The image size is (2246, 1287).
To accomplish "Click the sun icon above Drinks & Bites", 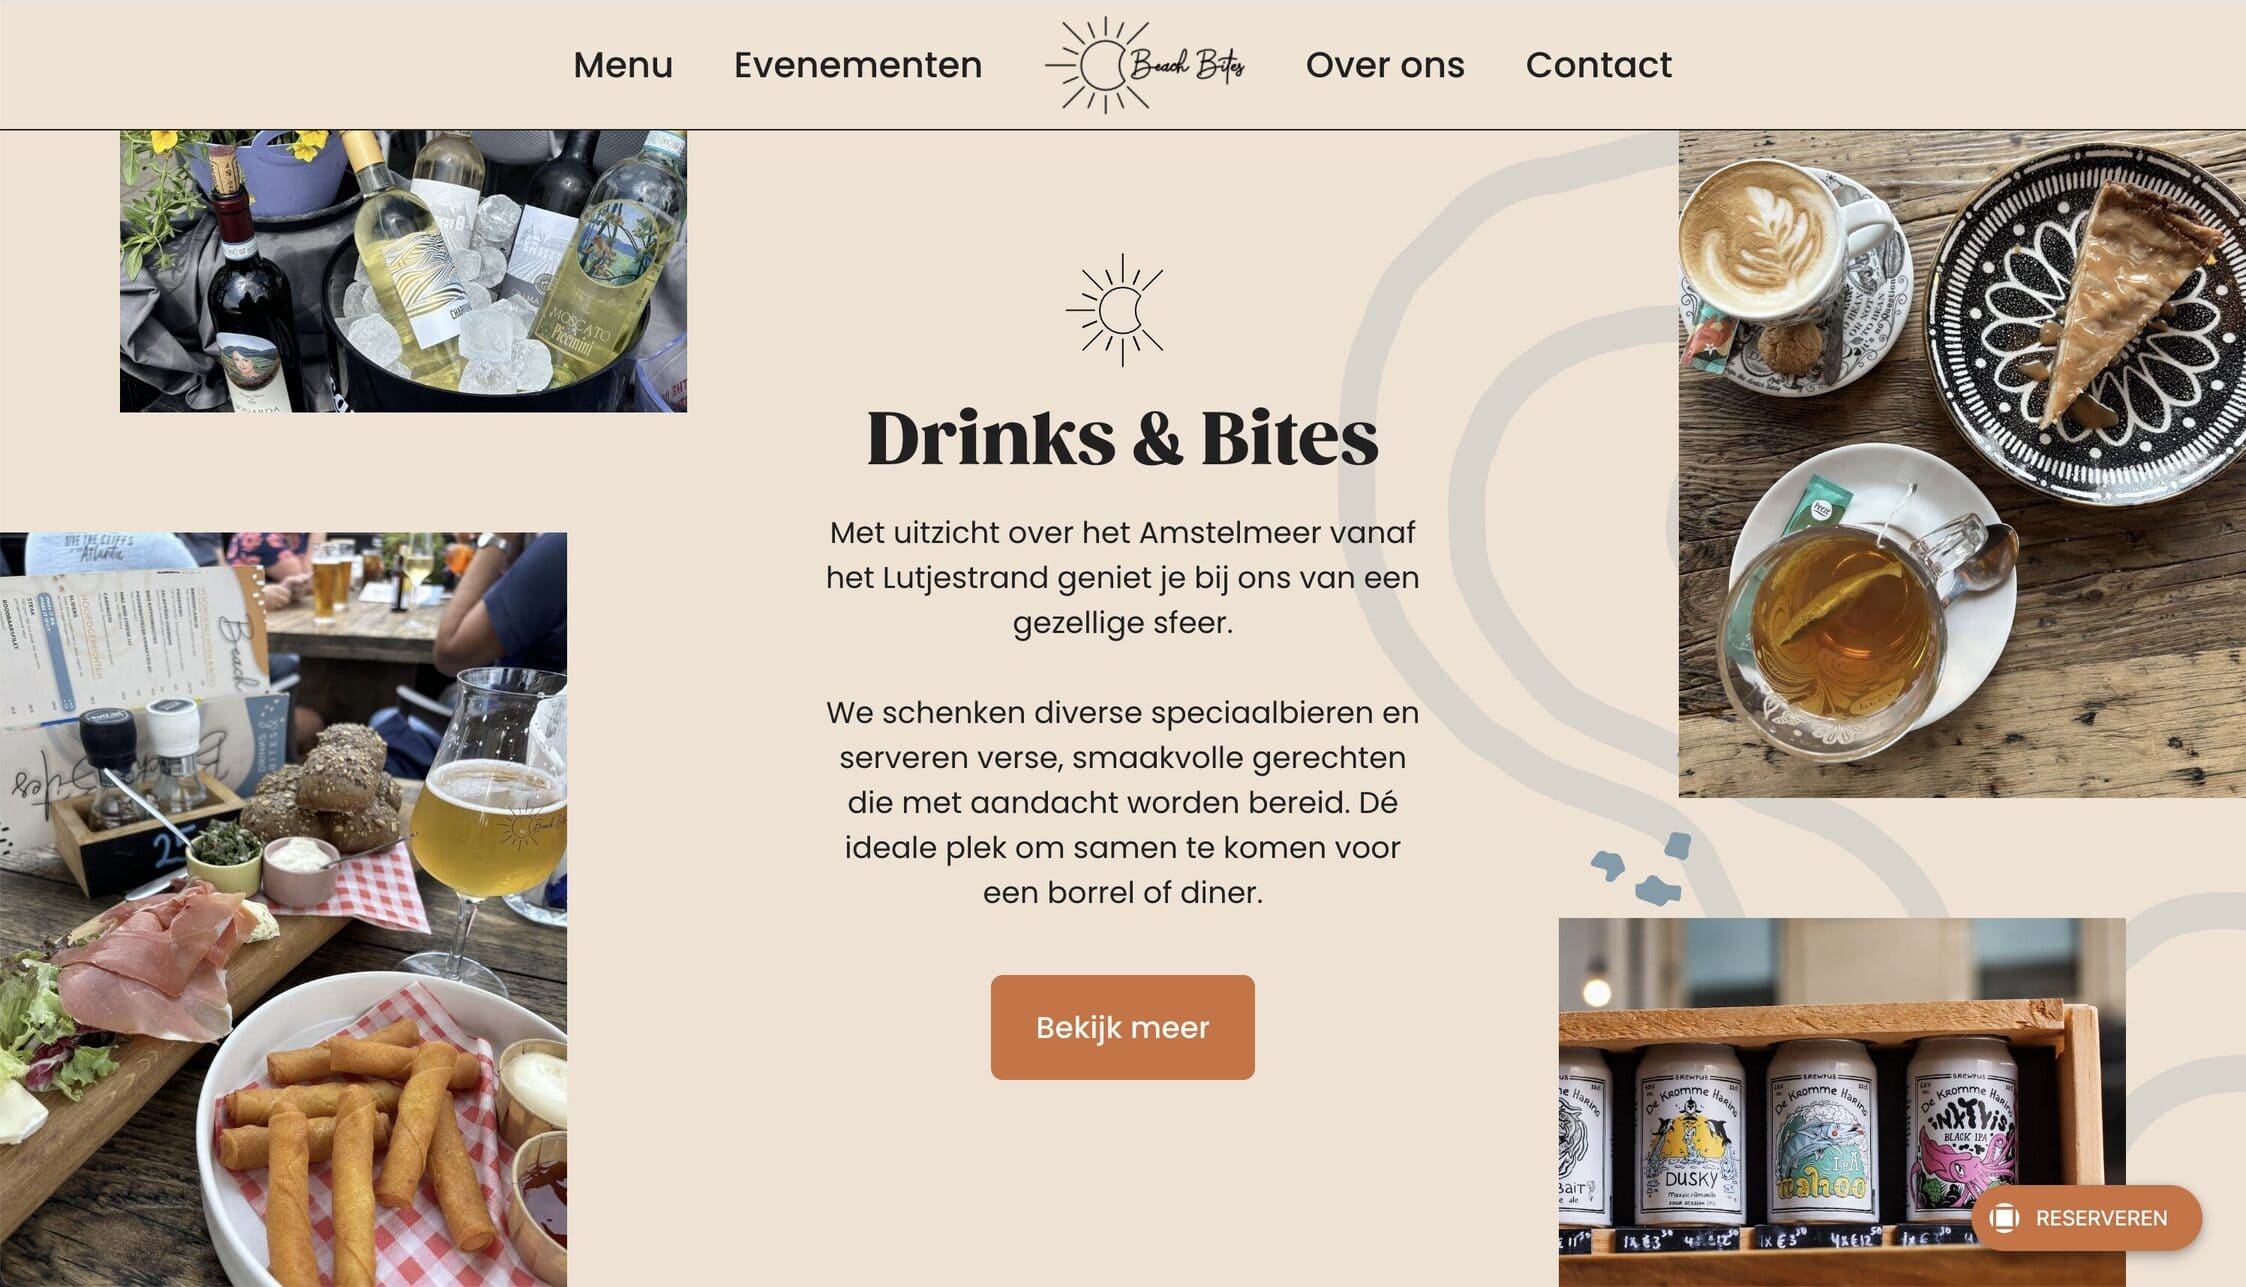I will click(x=1116, y=310).
